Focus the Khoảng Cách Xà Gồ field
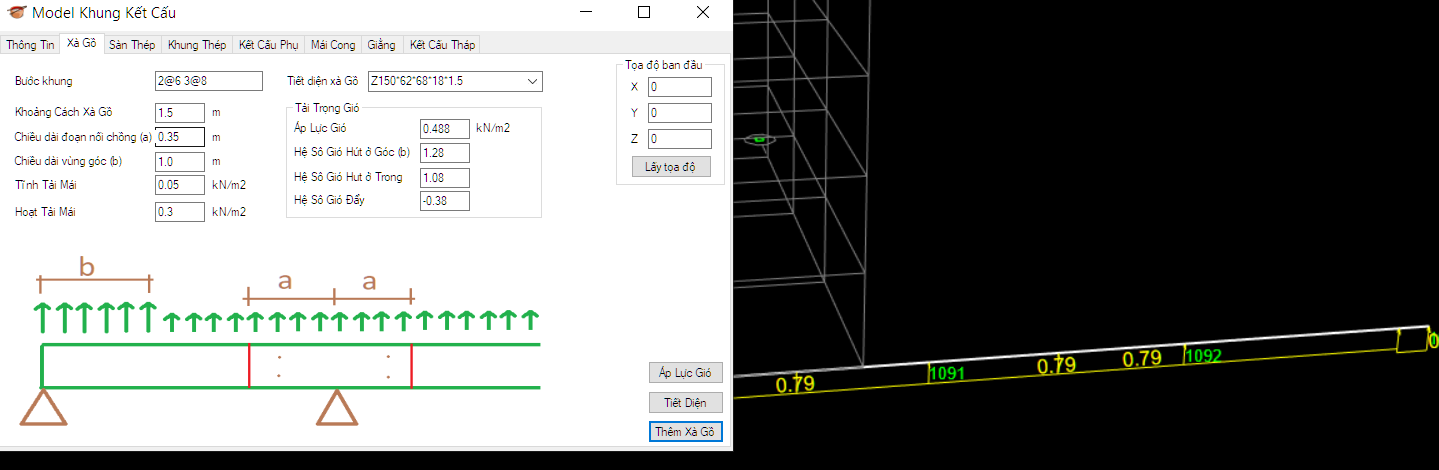The width and height of the screenshot is (1439, 470). point(180,113)
